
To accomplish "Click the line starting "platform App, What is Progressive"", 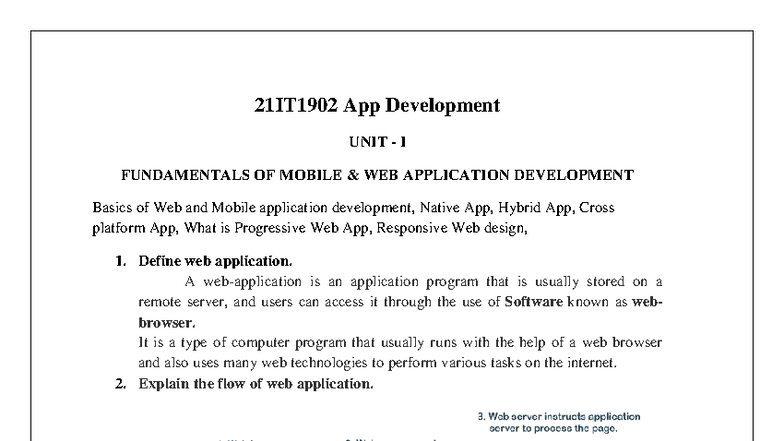I will [310, 228].
